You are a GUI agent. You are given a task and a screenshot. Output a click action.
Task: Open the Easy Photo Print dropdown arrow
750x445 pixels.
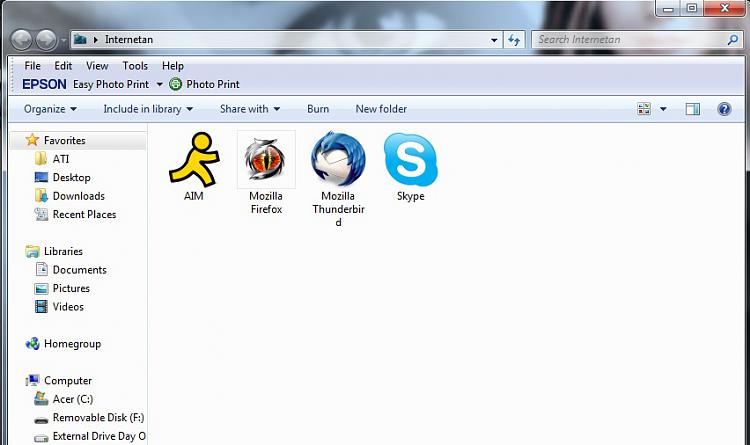tap(159, 85)
